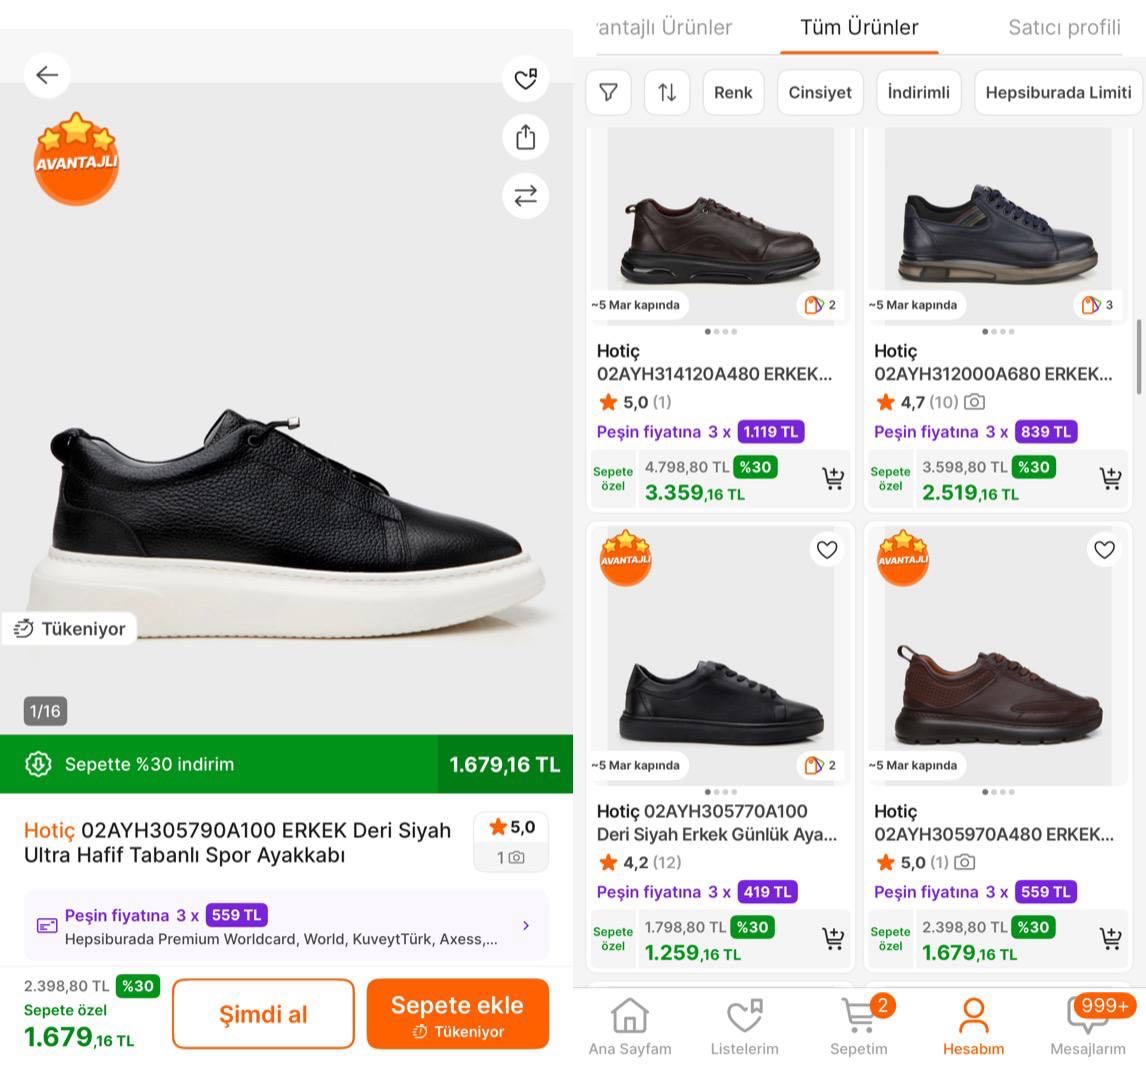Tap the share icon on product page
Screen dimensions: 1146x1080
526,137
